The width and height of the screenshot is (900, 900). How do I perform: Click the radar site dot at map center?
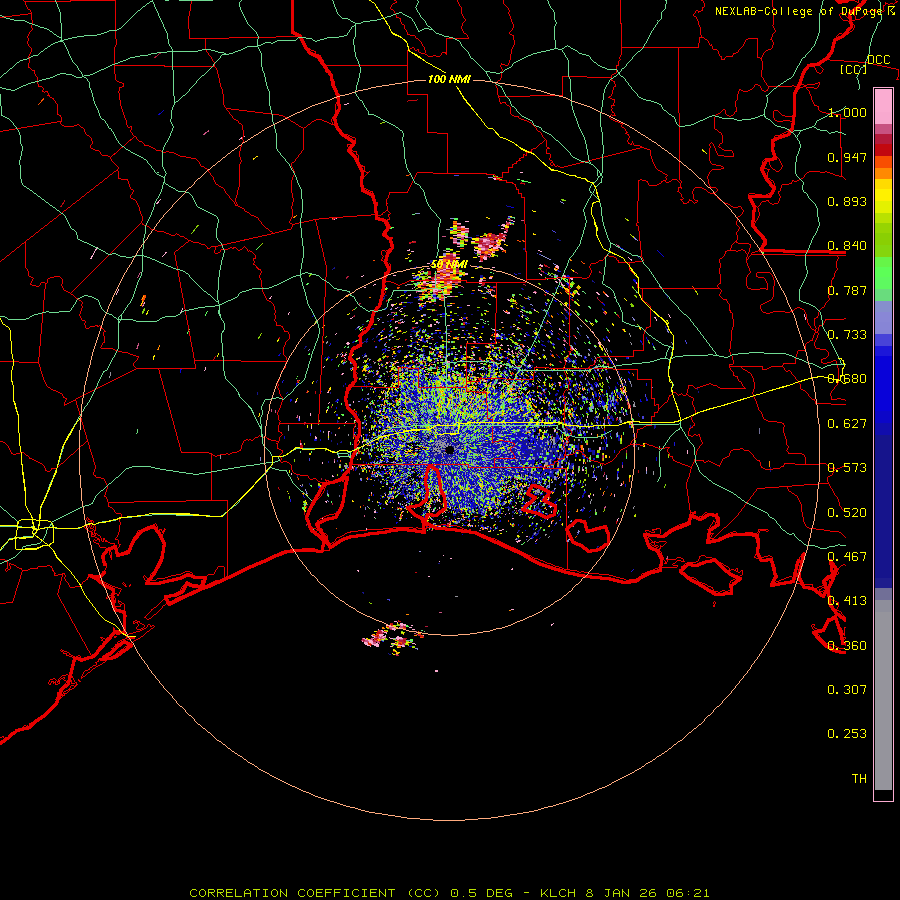point(449,450)
